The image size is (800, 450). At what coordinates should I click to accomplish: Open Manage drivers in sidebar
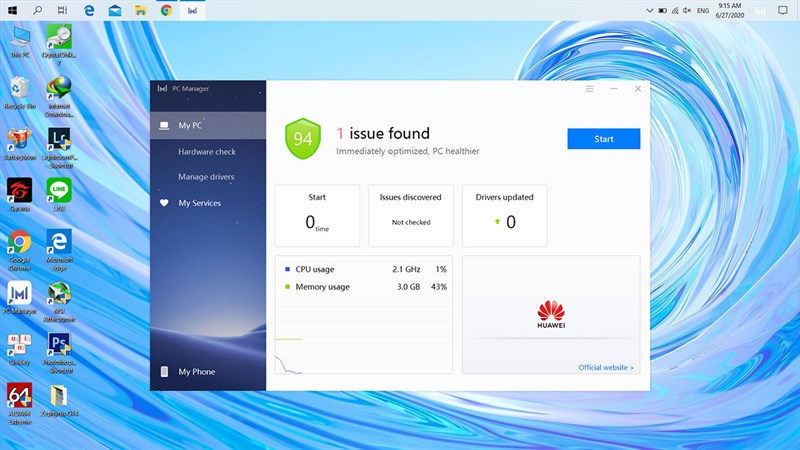(x=208, y=177)
